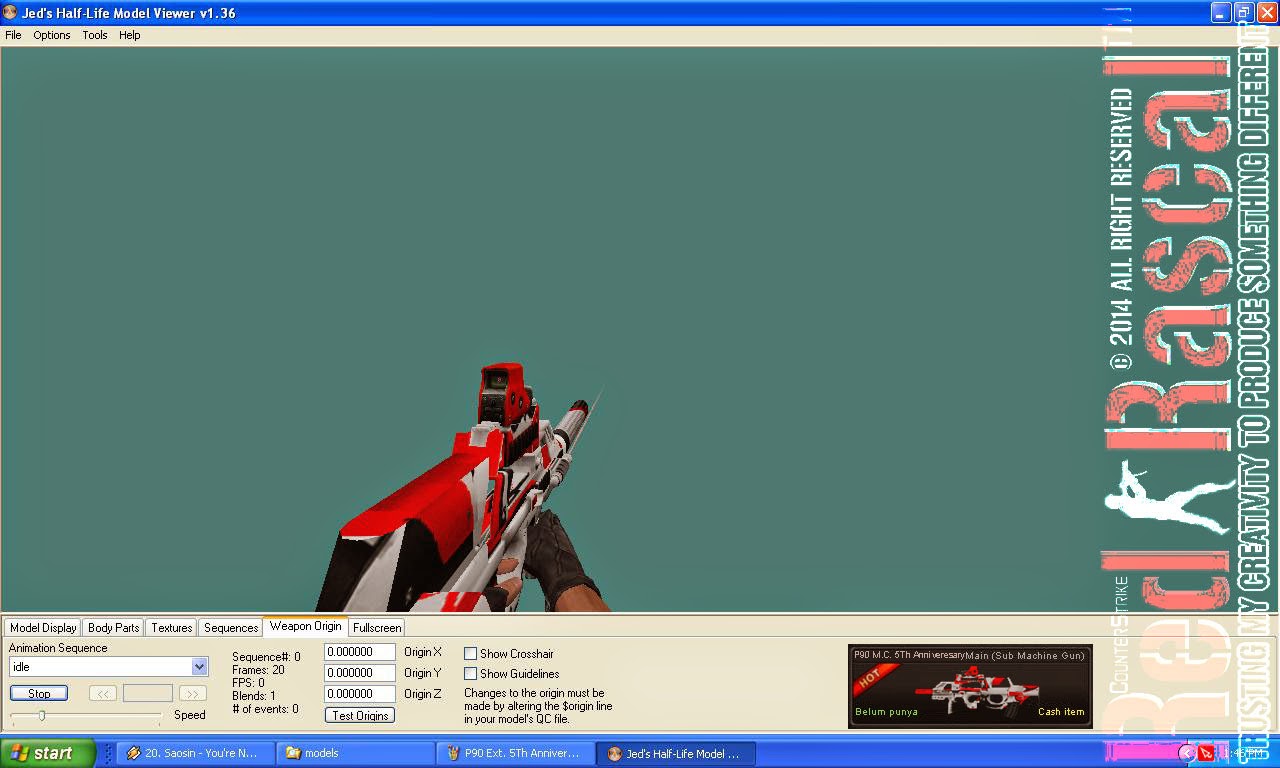The height and width of the screenshot is (768, 1280).
Task: Expand the Animation Sequence dropdown showing idle
Action: [x=199, y=666]
